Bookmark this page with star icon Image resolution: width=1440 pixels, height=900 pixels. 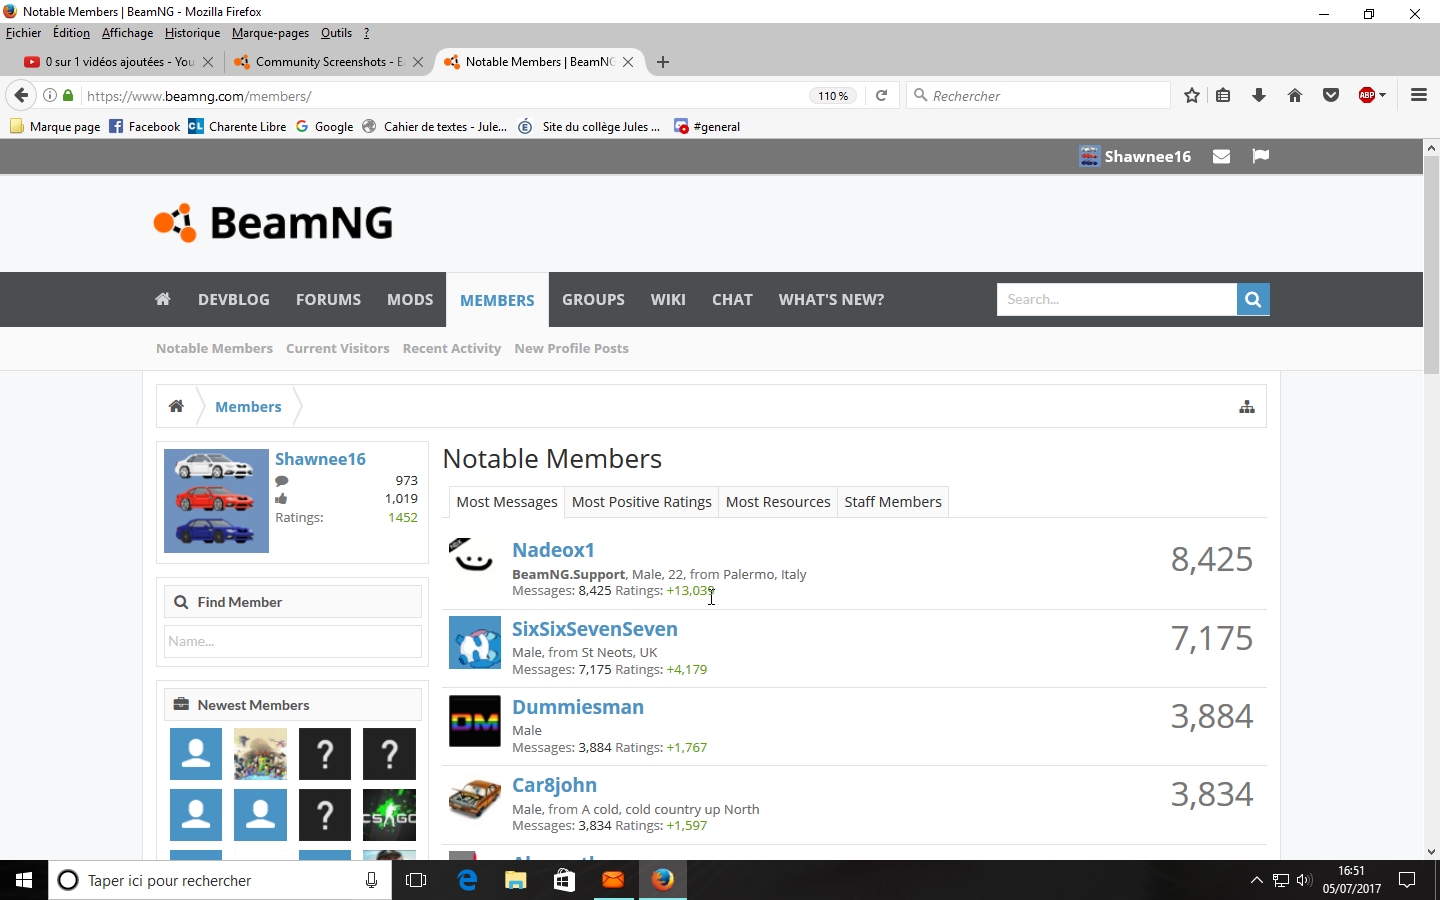(x=1191, y=96)
